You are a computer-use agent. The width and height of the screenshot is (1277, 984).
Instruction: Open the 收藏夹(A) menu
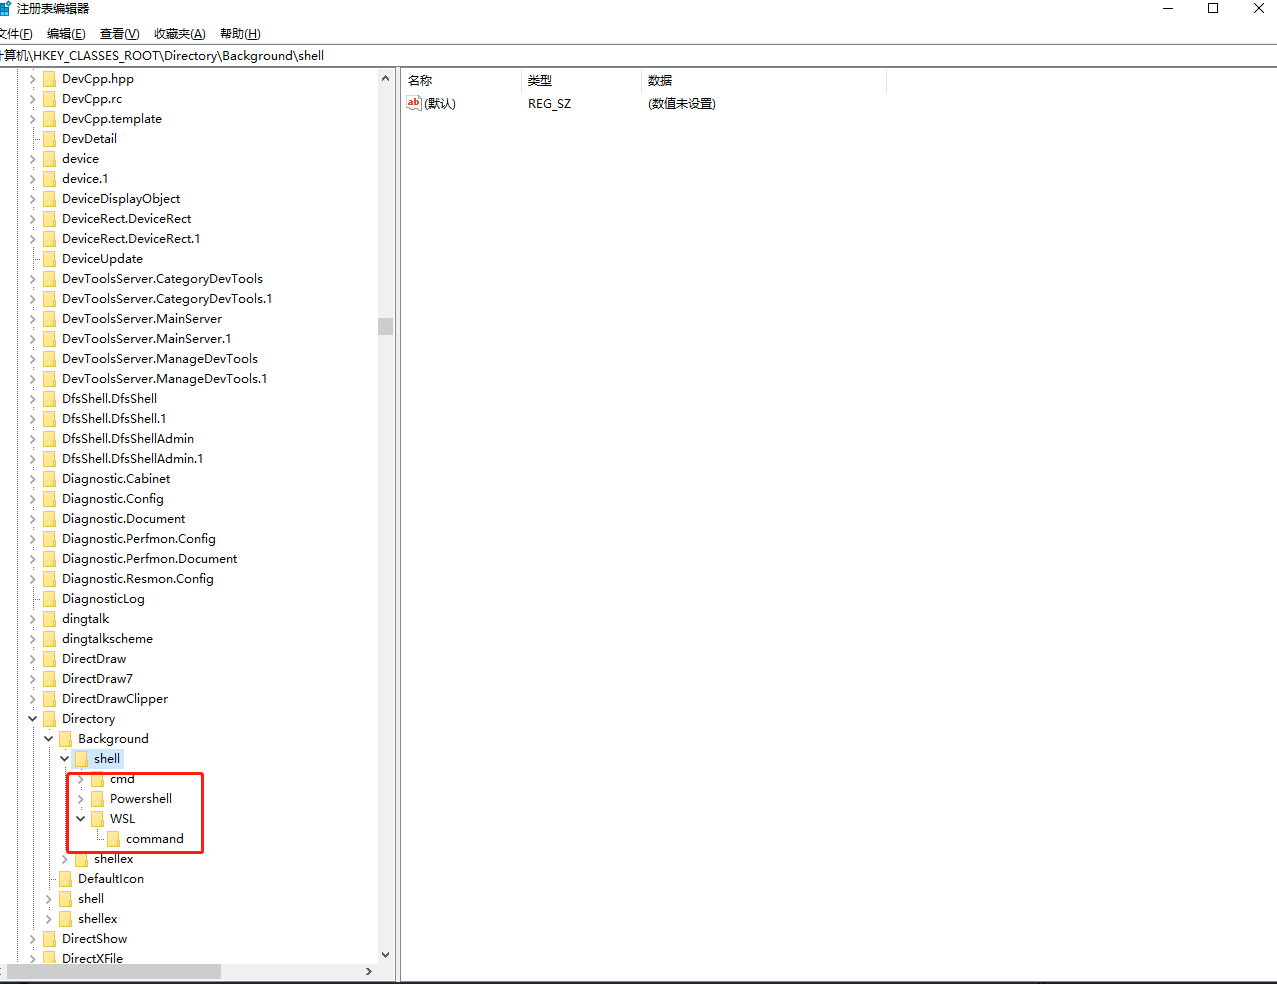point(180,34)
